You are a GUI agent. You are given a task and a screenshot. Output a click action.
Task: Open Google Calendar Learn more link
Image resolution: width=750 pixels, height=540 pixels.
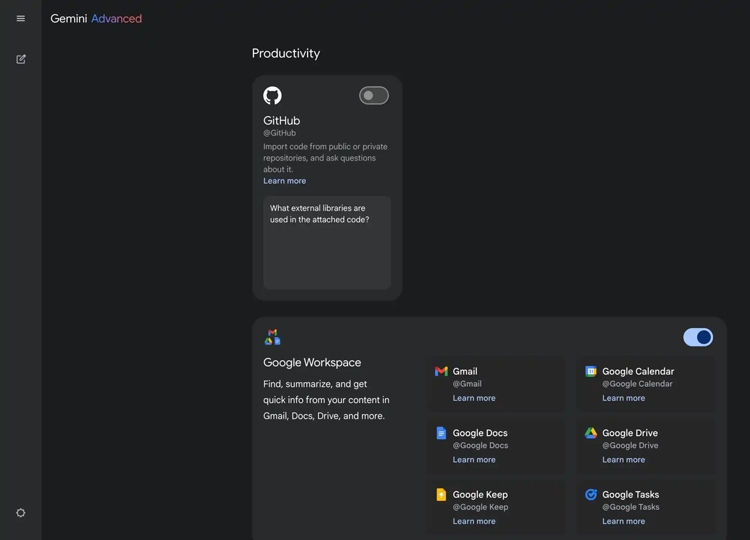[x=623, y=398]
